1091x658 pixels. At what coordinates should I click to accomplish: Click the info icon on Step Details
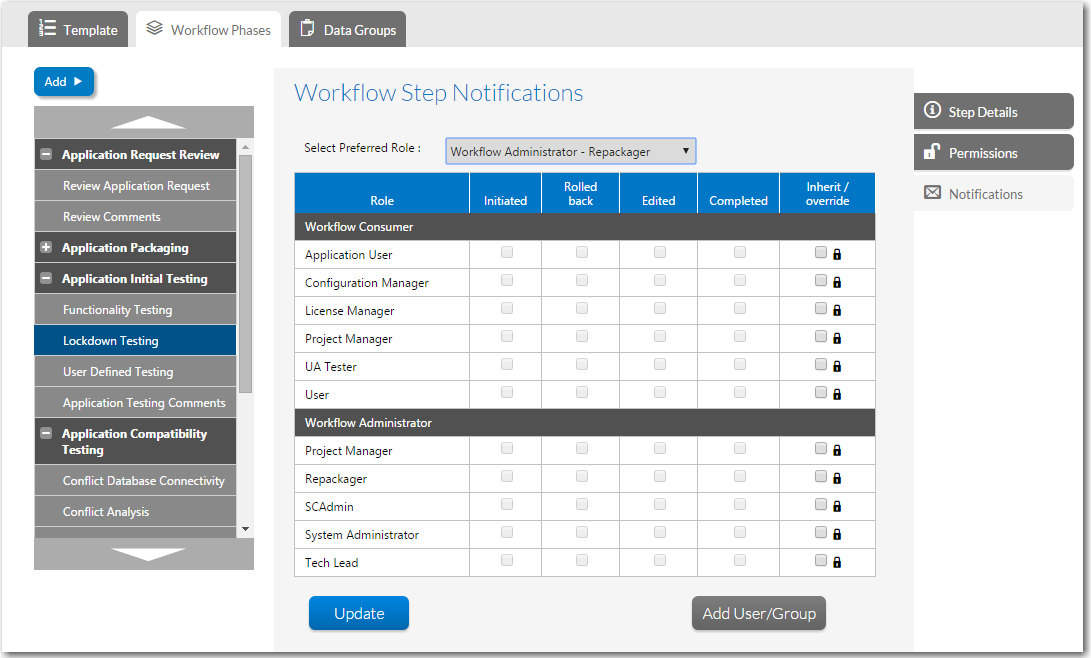pyautogui.click(x=932, y=111)
